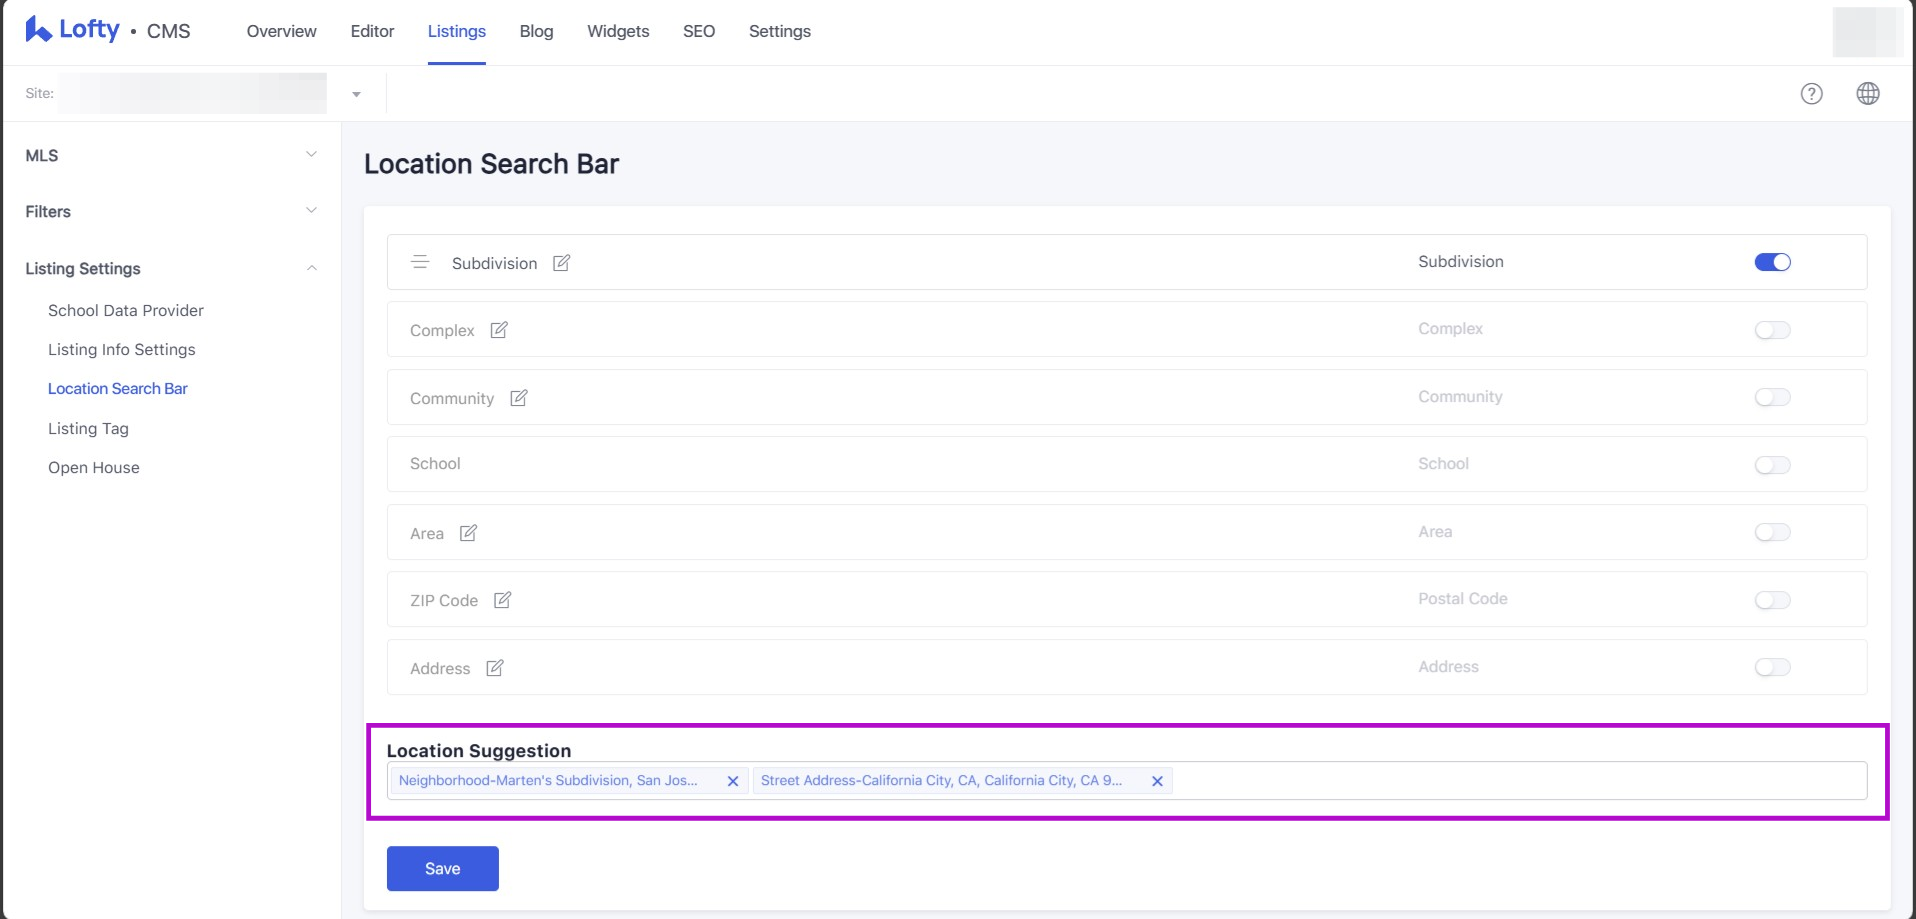Click the edit icon next to Area
The height and width of the screenshot is (919, 1916).
[x=468, y=533]
